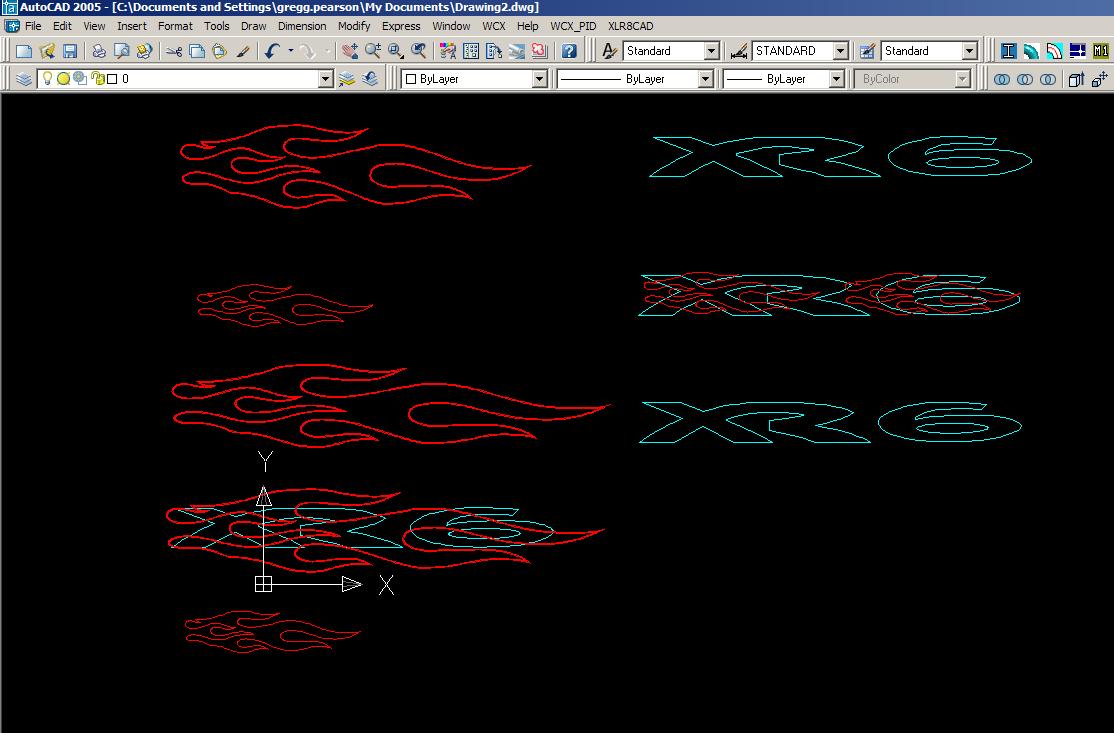The image size is (1114, 733).
Task: Expand the dimension style STANDARD dropdown
Action: point(840,51)
